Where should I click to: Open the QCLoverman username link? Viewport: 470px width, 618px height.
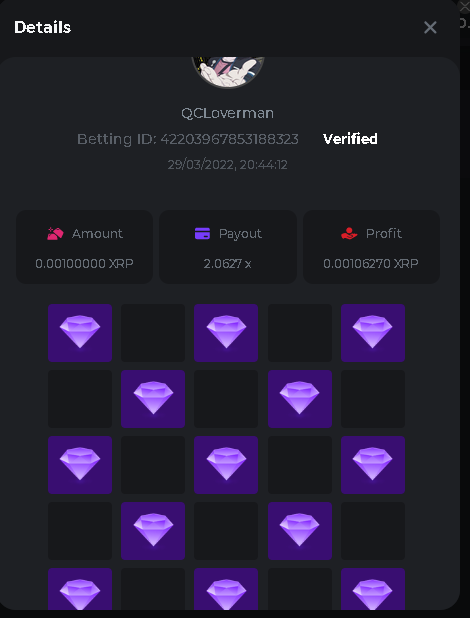pyautogui.click(x=228, y=114)
